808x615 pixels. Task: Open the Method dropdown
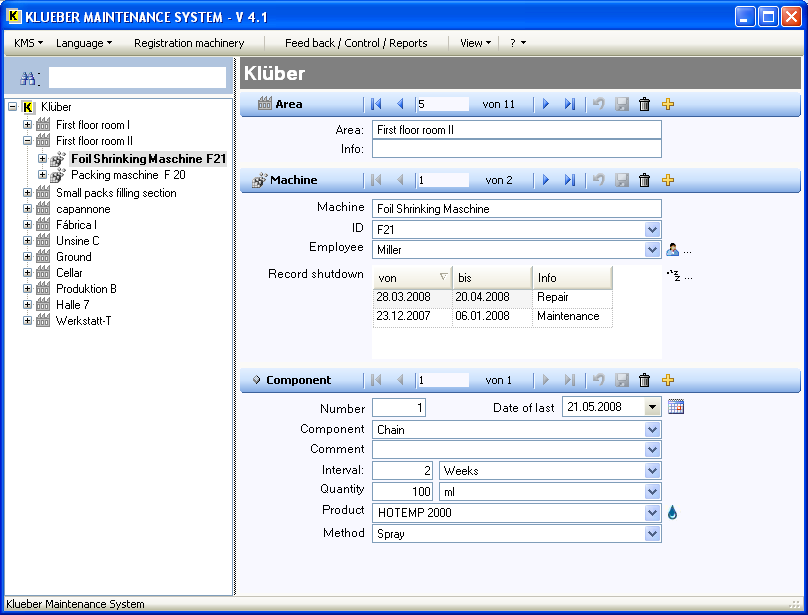coord(652,534)
